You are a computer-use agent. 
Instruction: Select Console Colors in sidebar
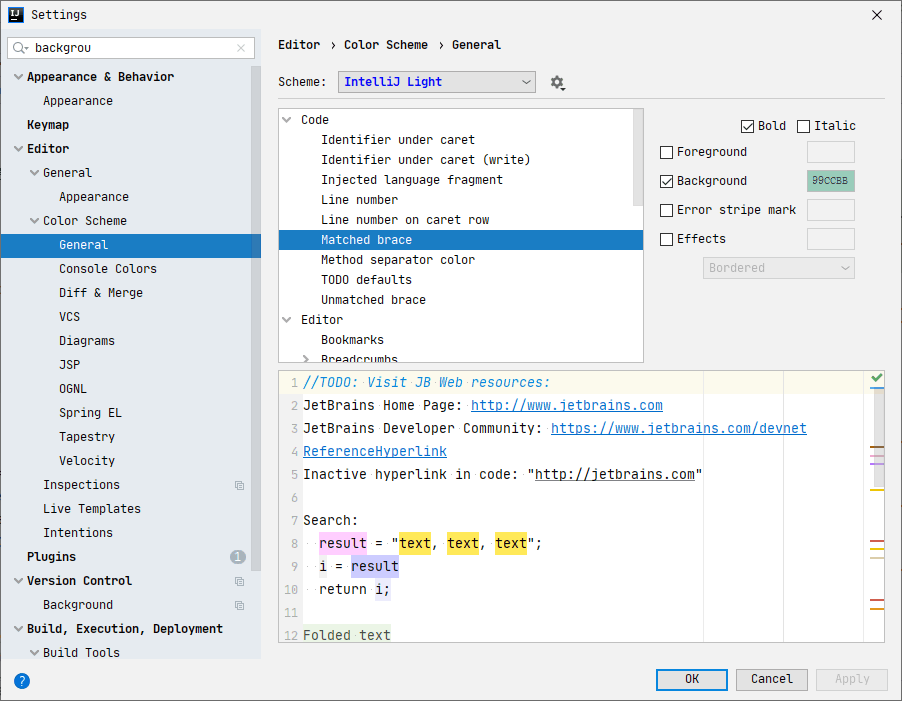108,269
